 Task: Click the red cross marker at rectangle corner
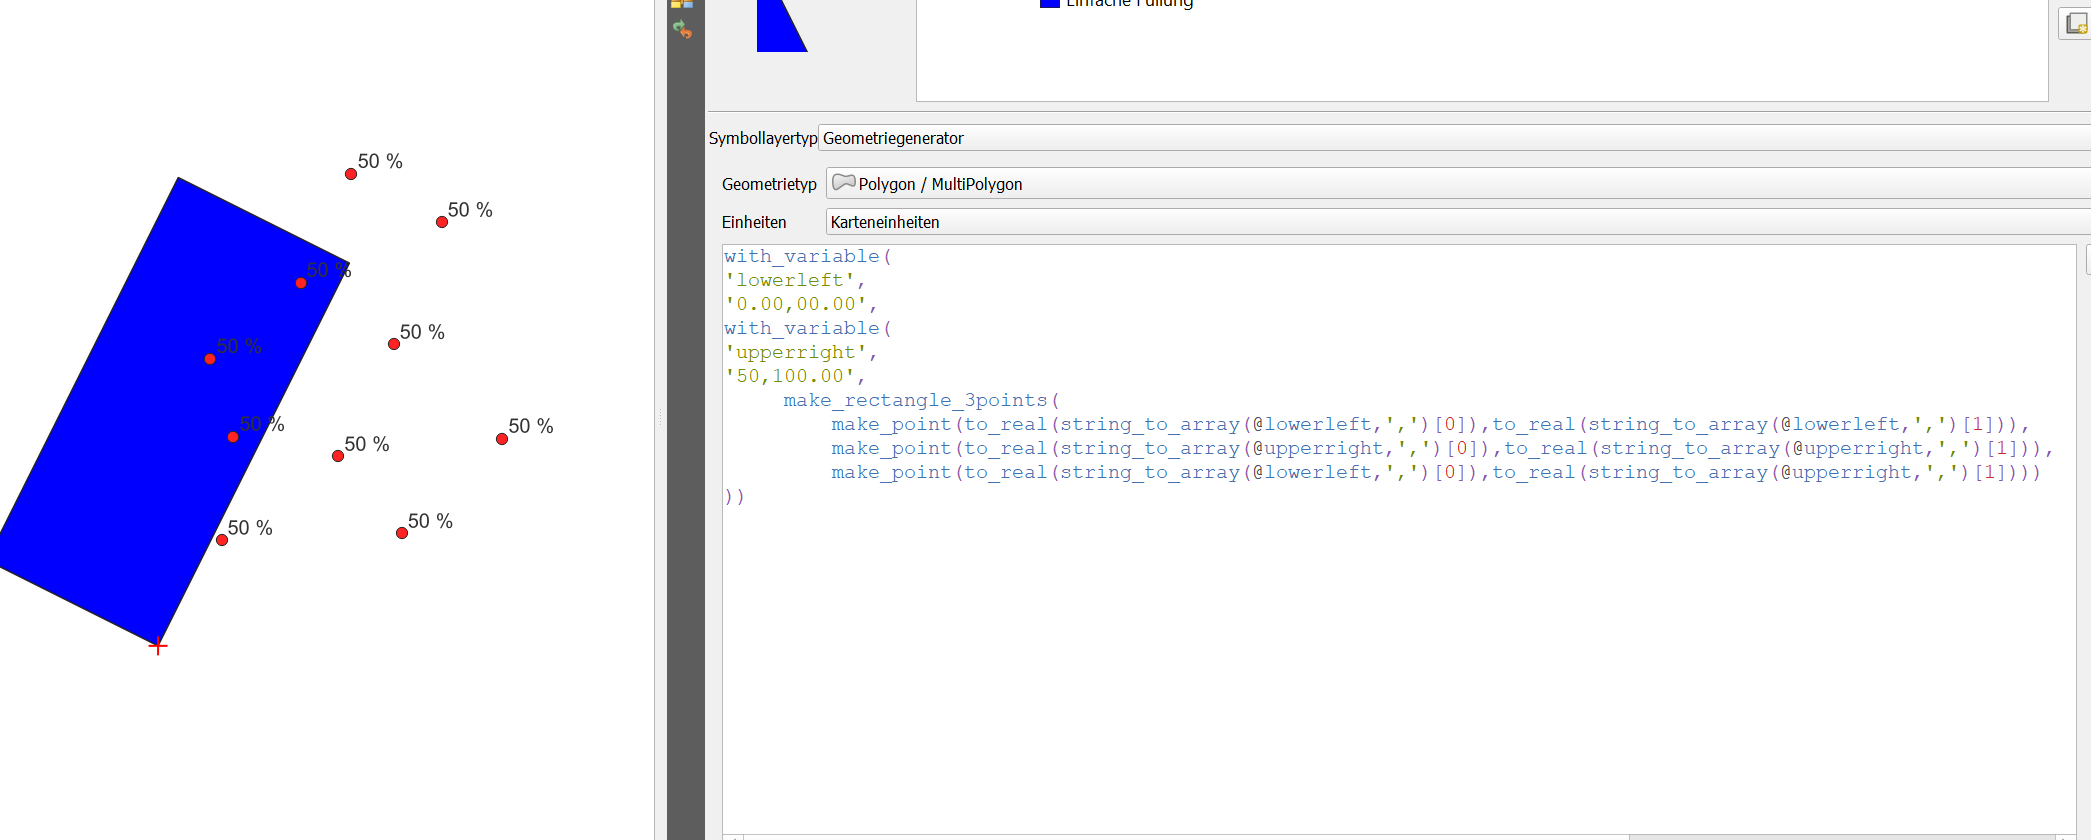coord(158,646)
